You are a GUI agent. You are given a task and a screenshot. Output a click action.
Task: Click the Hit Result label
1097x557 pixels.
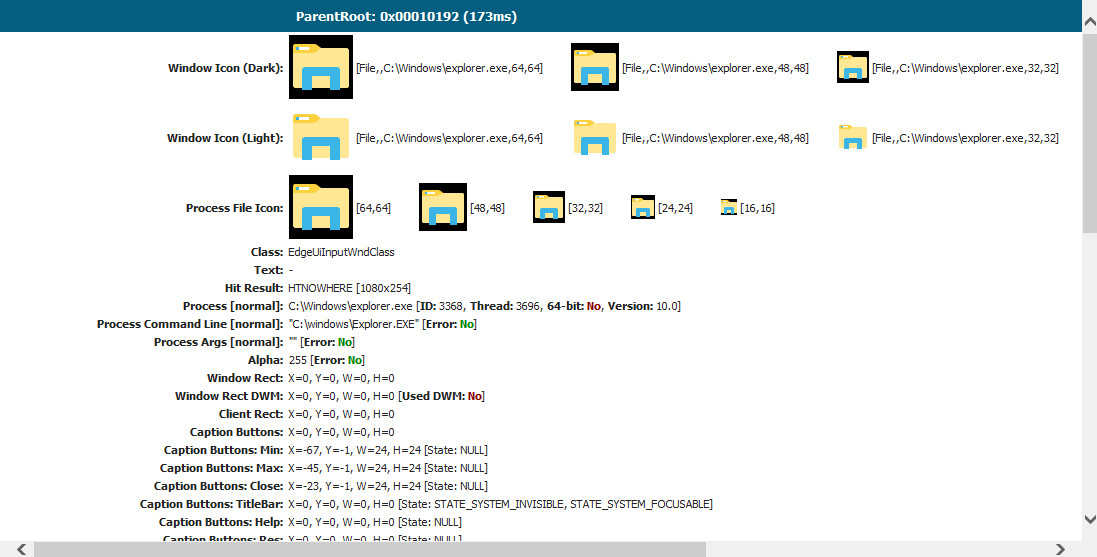[x=254, y=288]
